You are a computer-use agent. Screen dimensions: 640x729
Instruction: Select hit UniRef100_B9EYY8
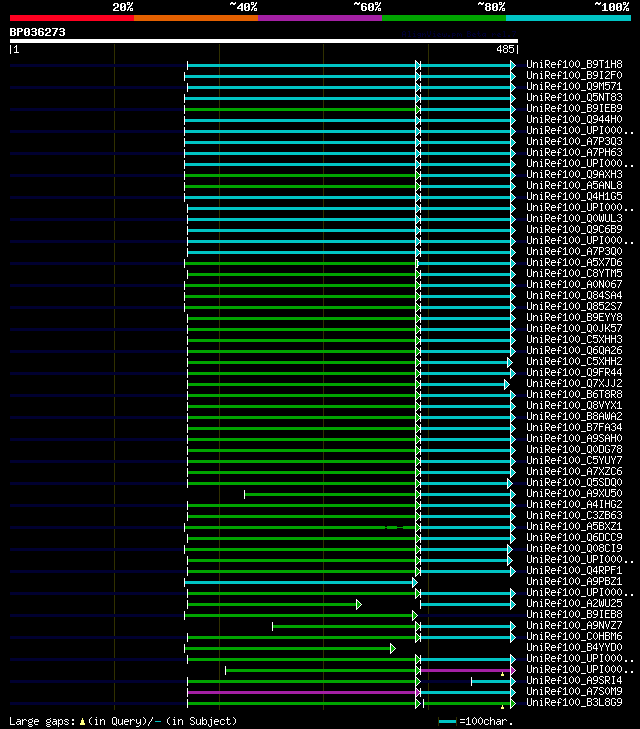click(574, 318)
